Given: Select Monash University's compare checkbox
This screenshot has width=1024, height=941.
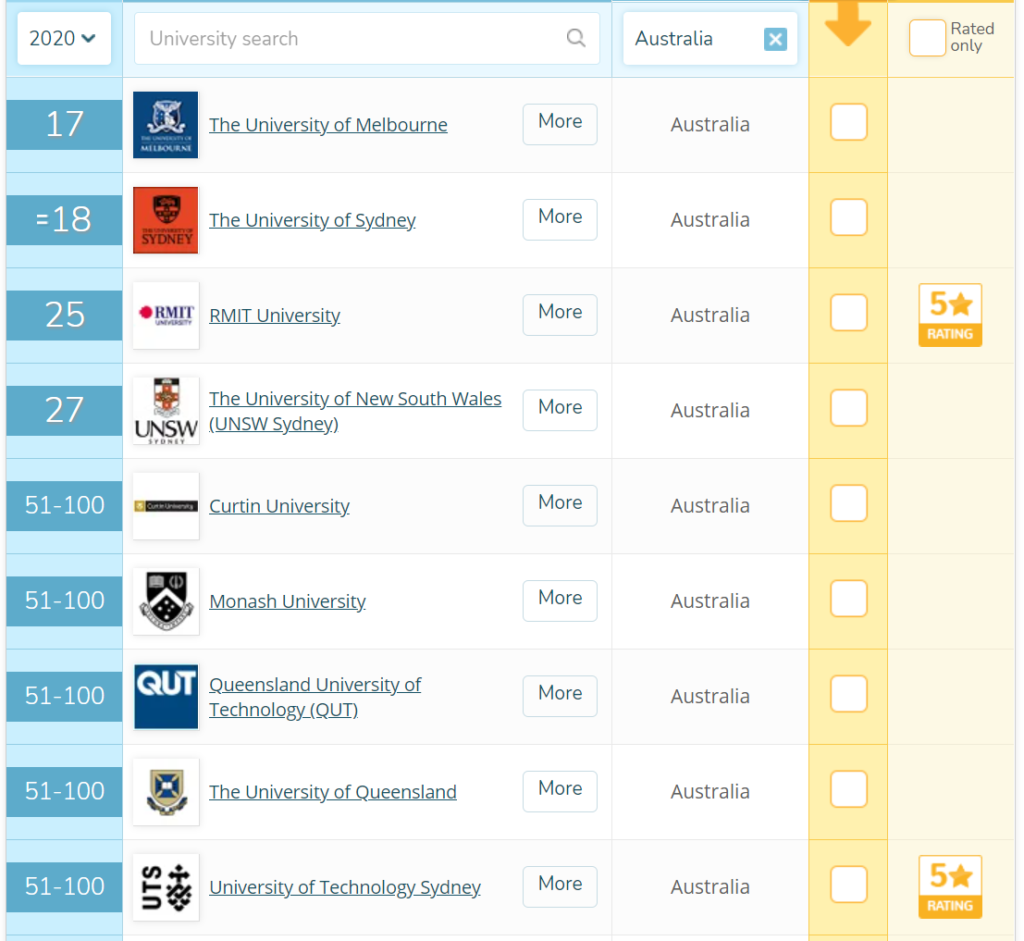Looking at the screenshot, I should 848,600.
